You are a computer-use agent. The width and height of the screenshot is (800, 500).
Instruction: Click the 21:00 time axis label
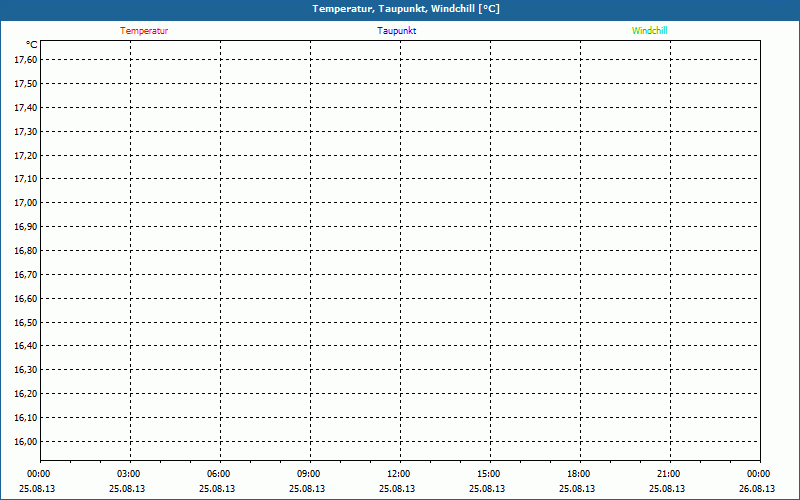tap(668, 474)
